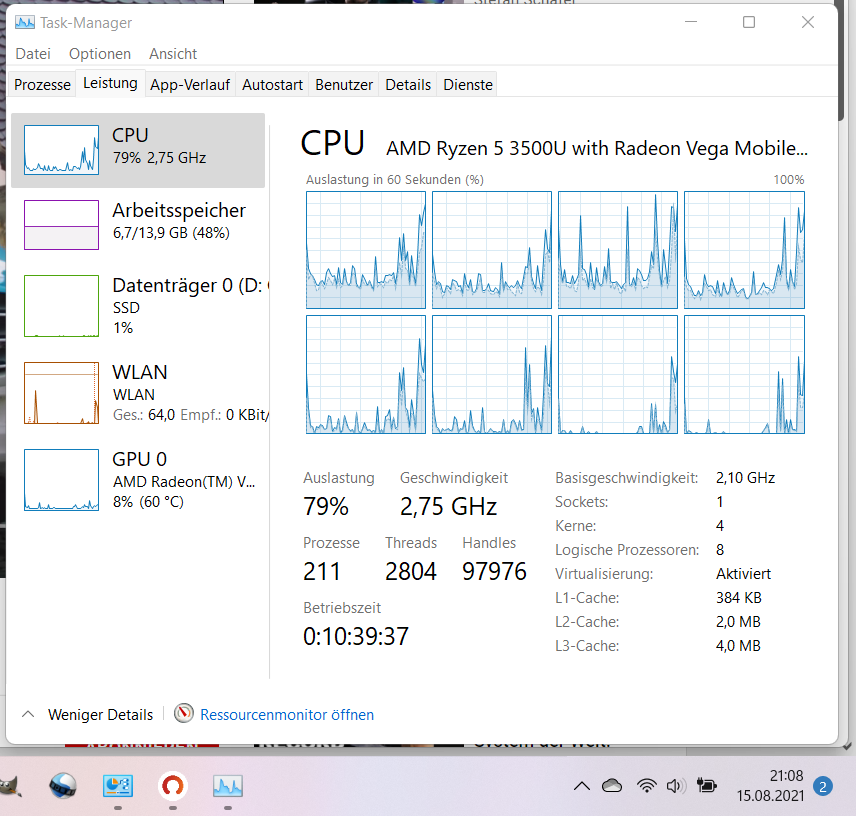This screenshot has height=816, width=856.
Task: Click the Virtualisierung Aktiviert value
Action: [x=743, y=574]
